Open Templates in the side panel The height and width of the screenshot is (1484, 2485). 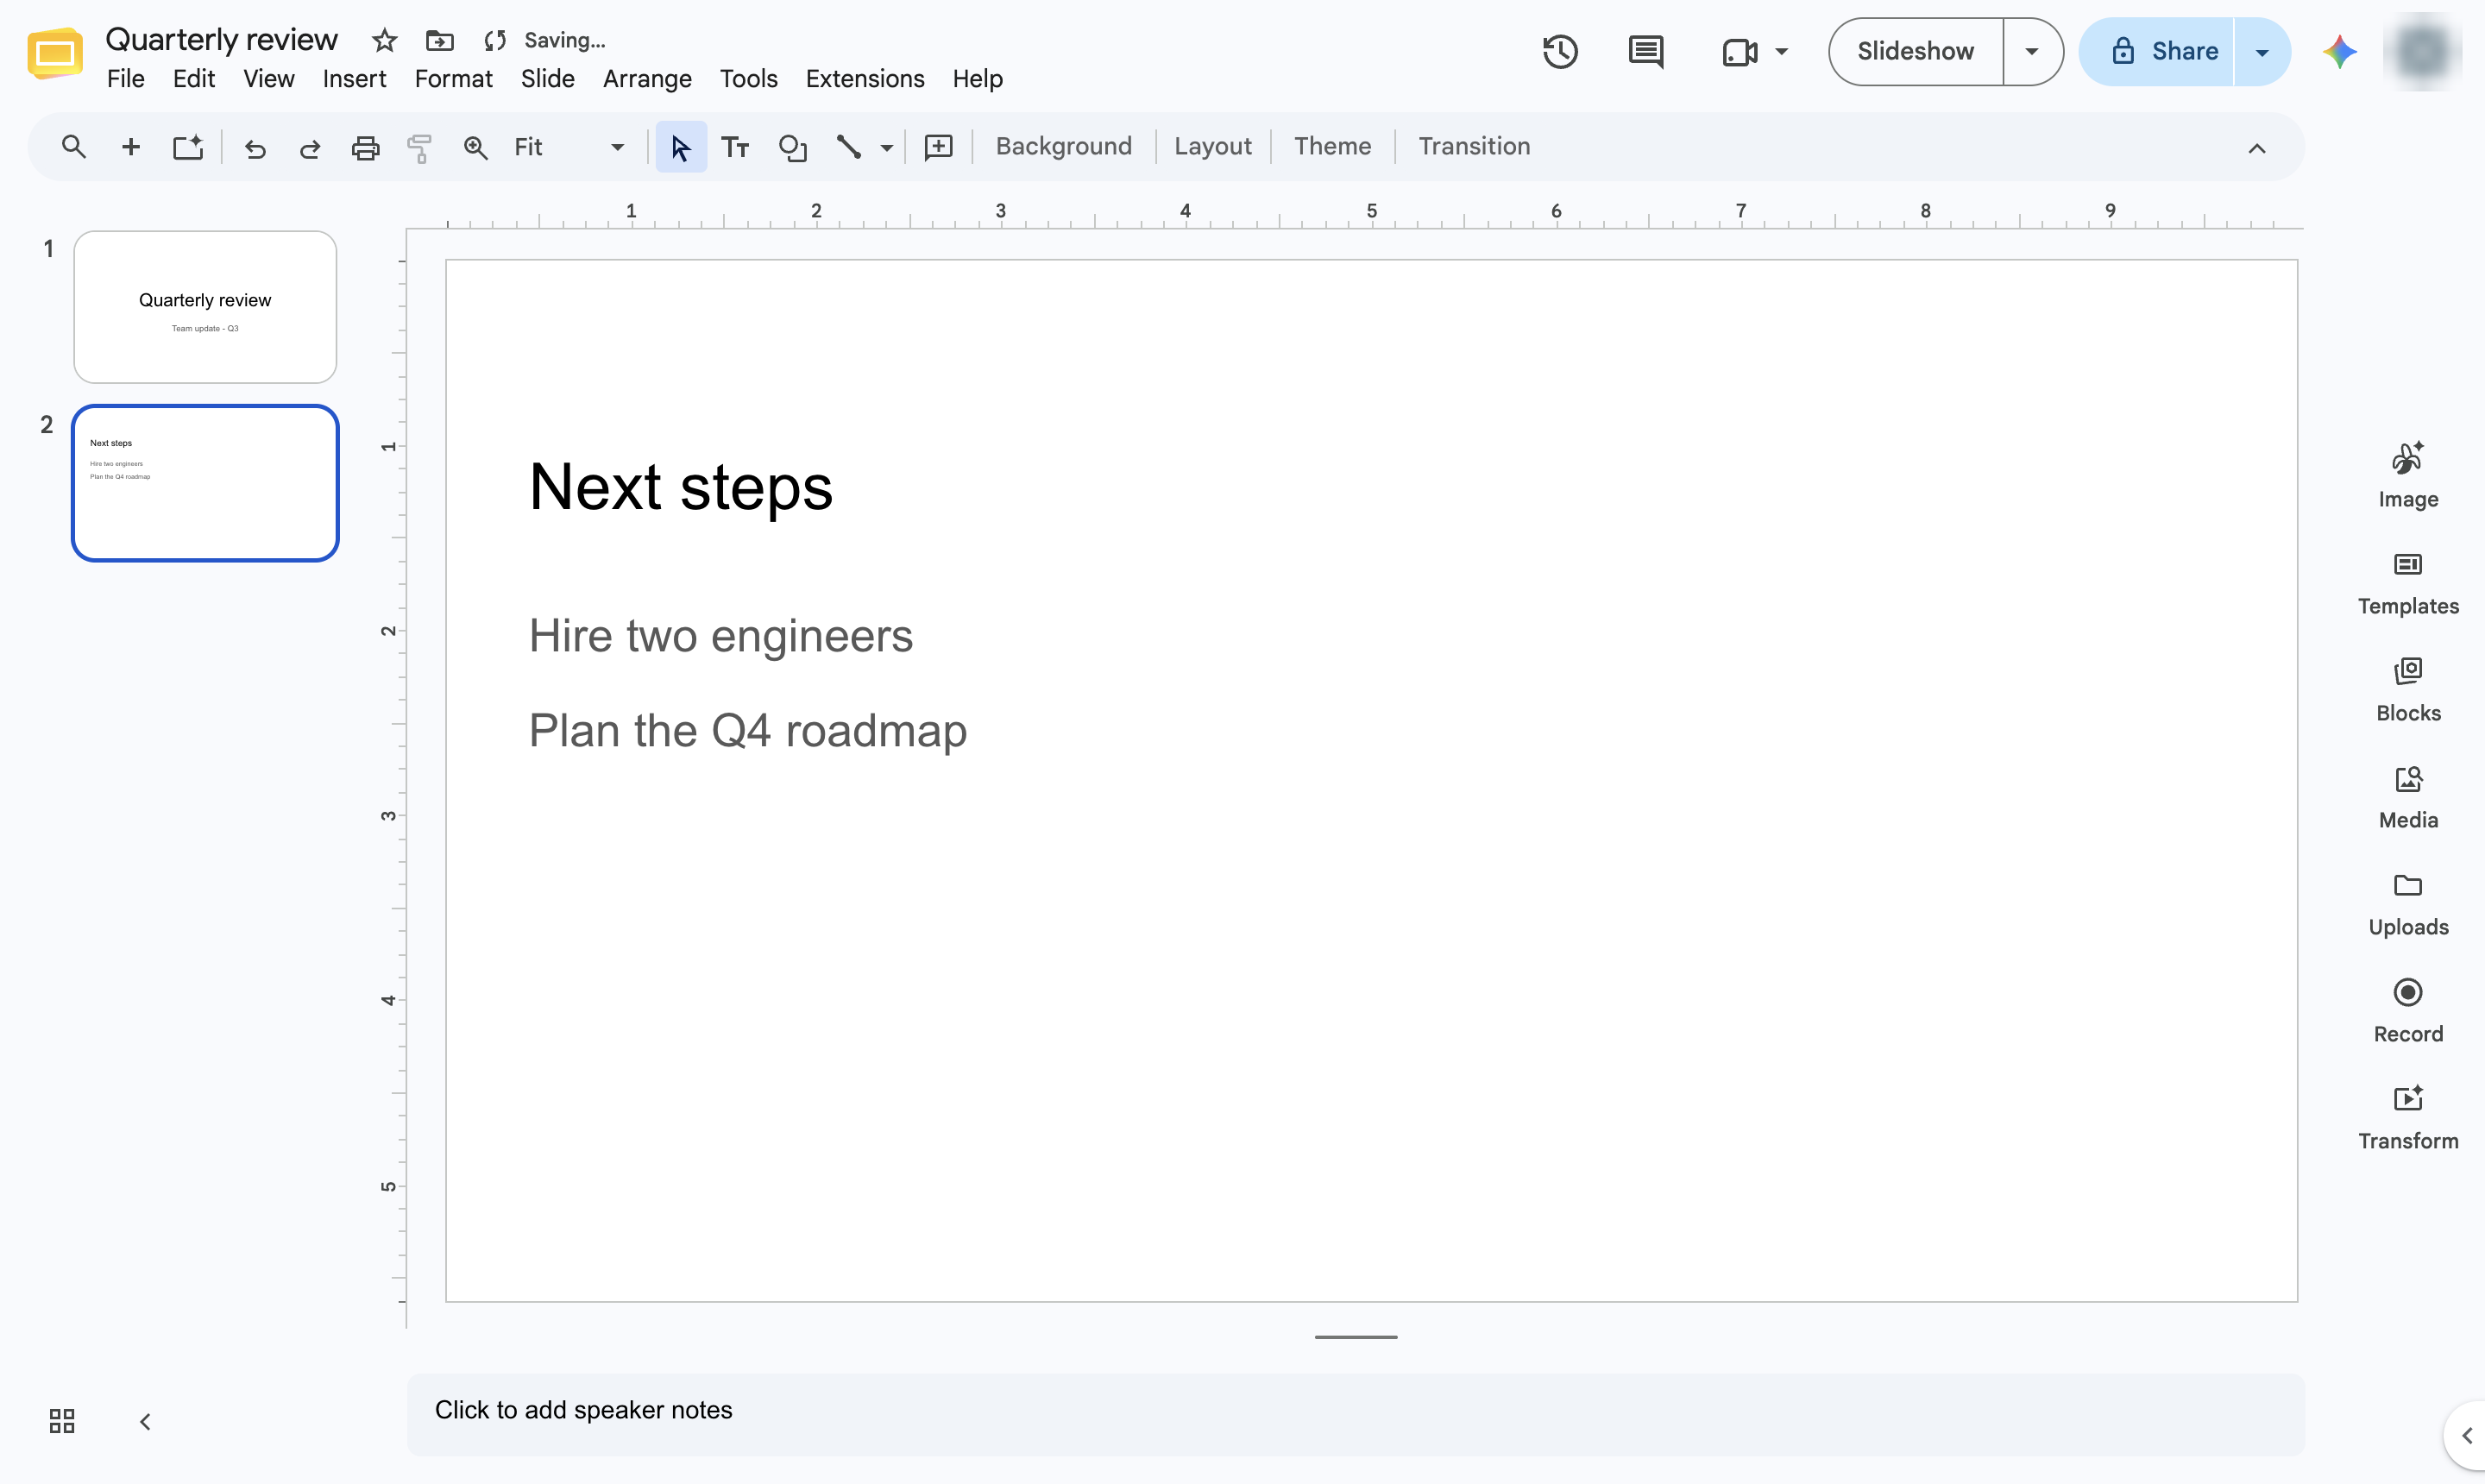point(2407,584)
